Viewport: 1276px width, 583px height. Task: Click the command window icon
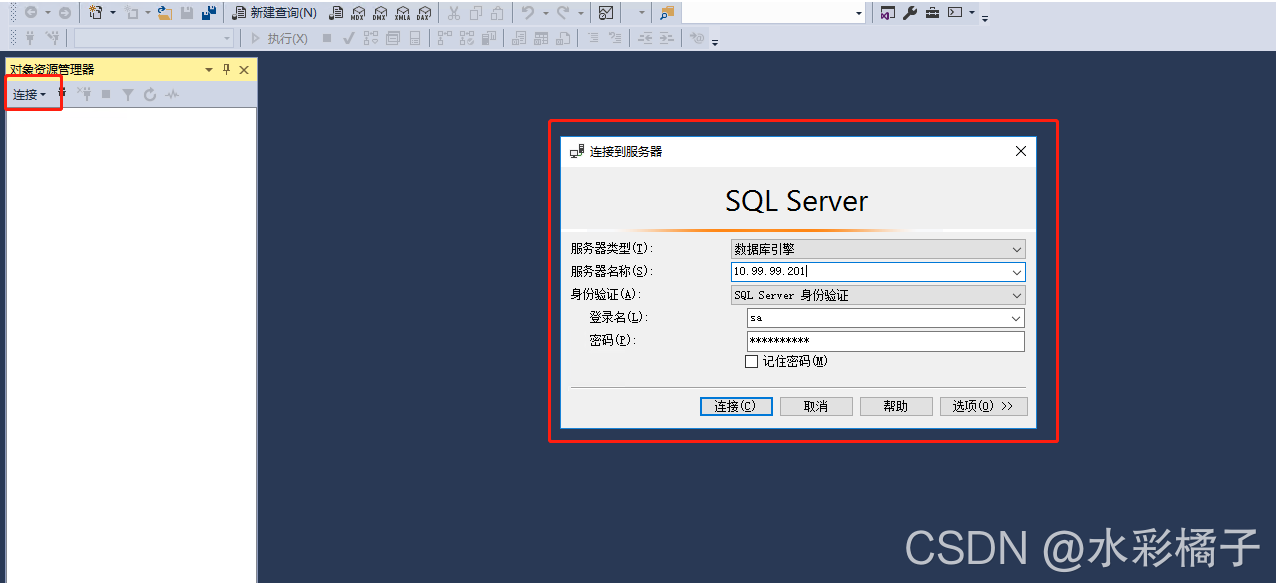coord(955,13)
